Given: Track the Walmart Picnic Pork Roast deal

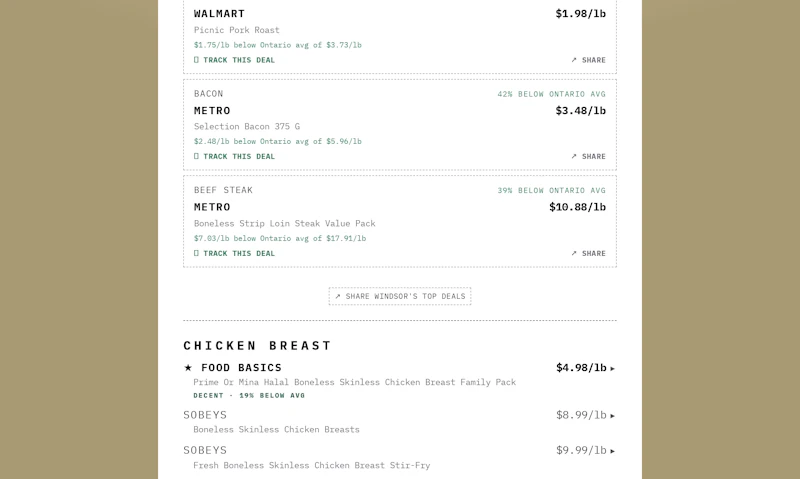Looking at the screenshot, I should 234,60.
